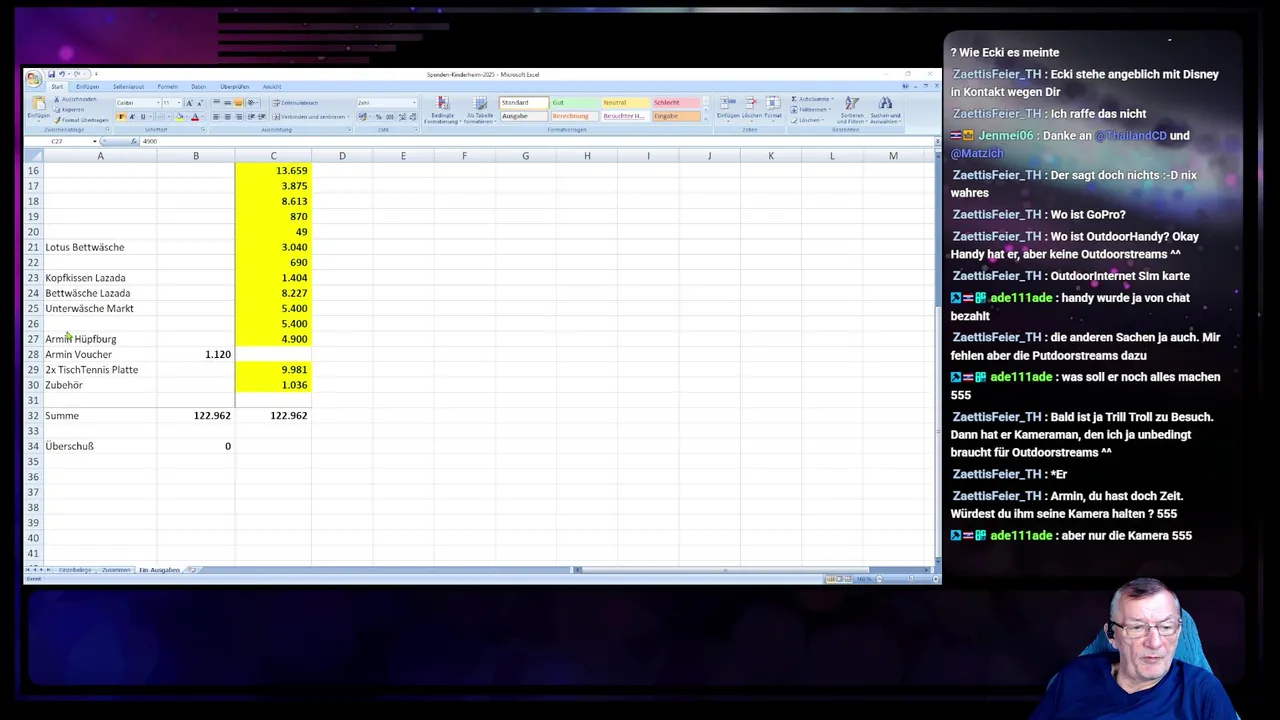Switch to the Einfügen ribbon tab
Screen dimensions: 1280x720
pos(87,87)
